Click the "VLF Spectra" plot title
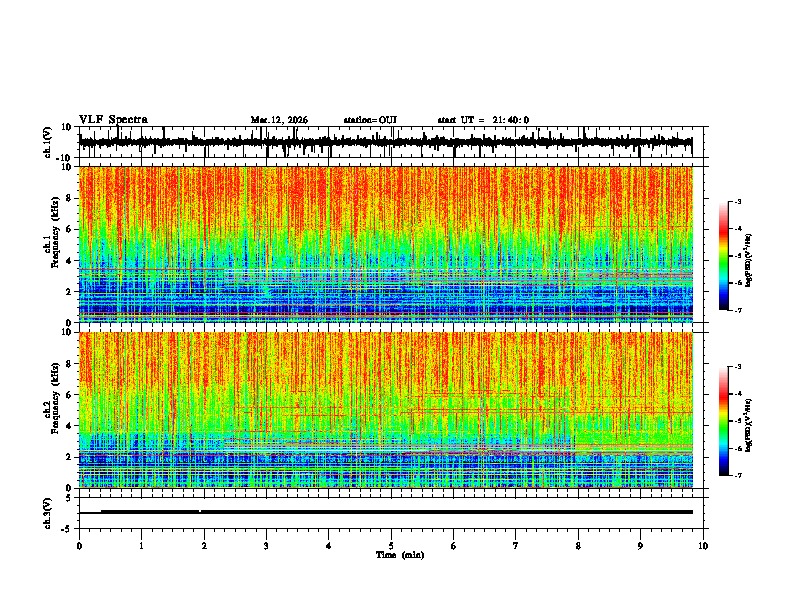Image resolution: width=792 pixels, height=612 pixels. click(113, 120)
